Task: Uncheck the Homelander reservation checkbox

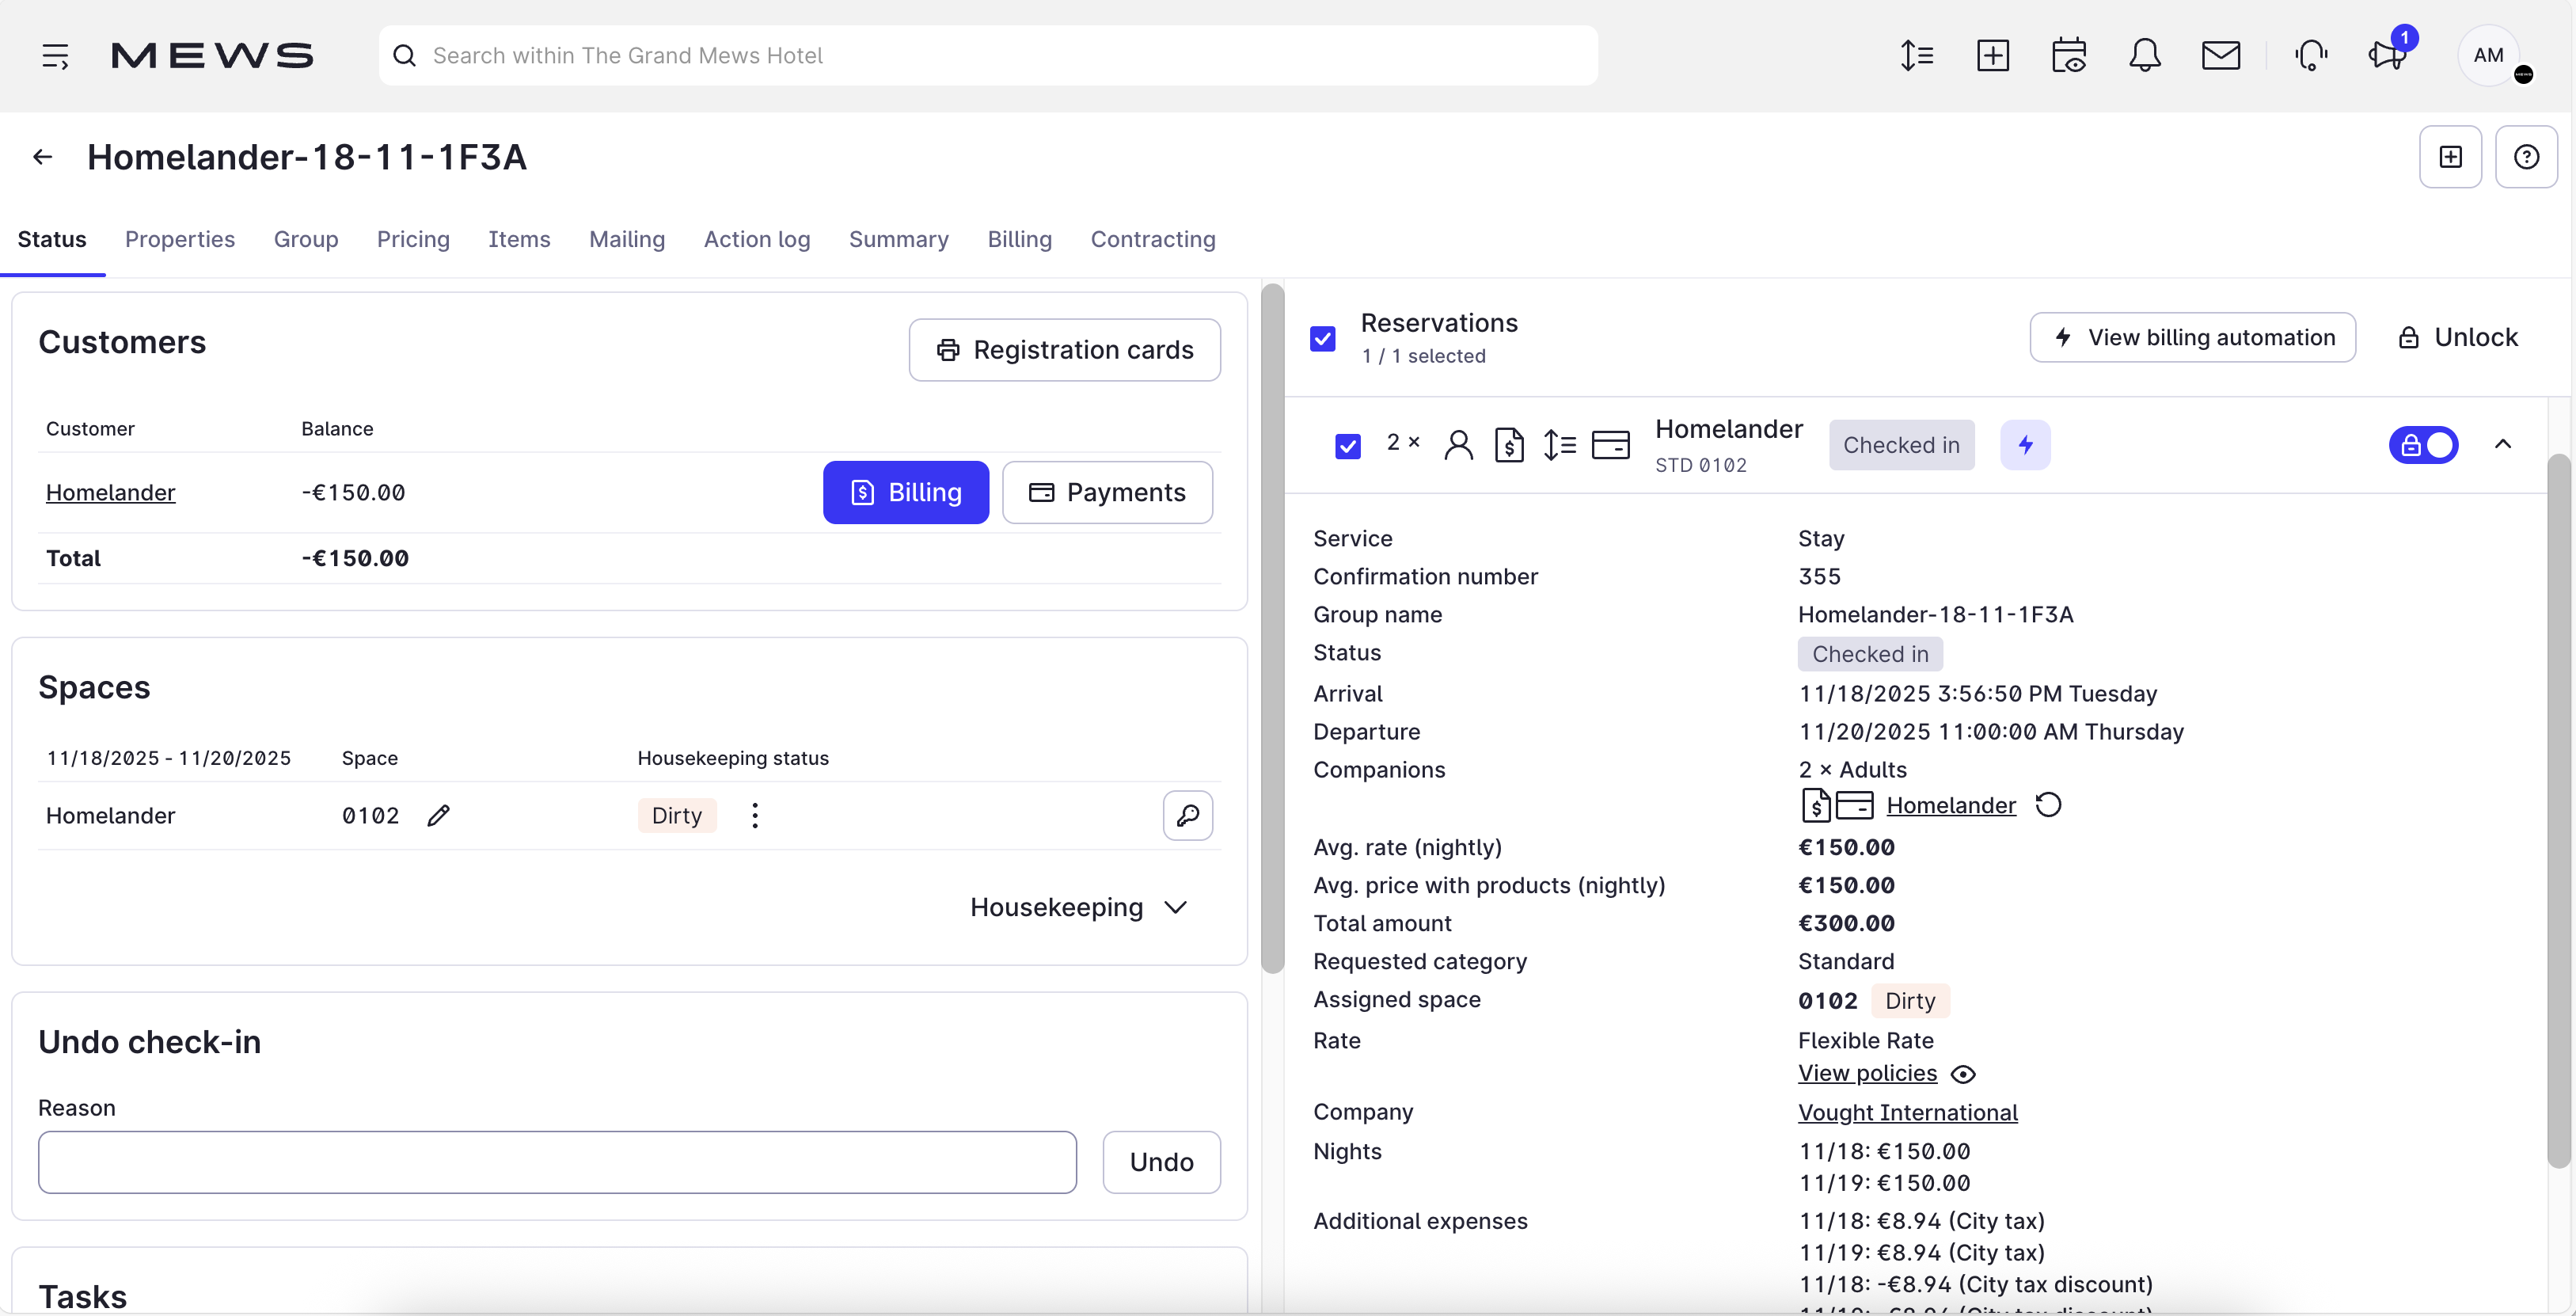Action: pos(1348,445)
